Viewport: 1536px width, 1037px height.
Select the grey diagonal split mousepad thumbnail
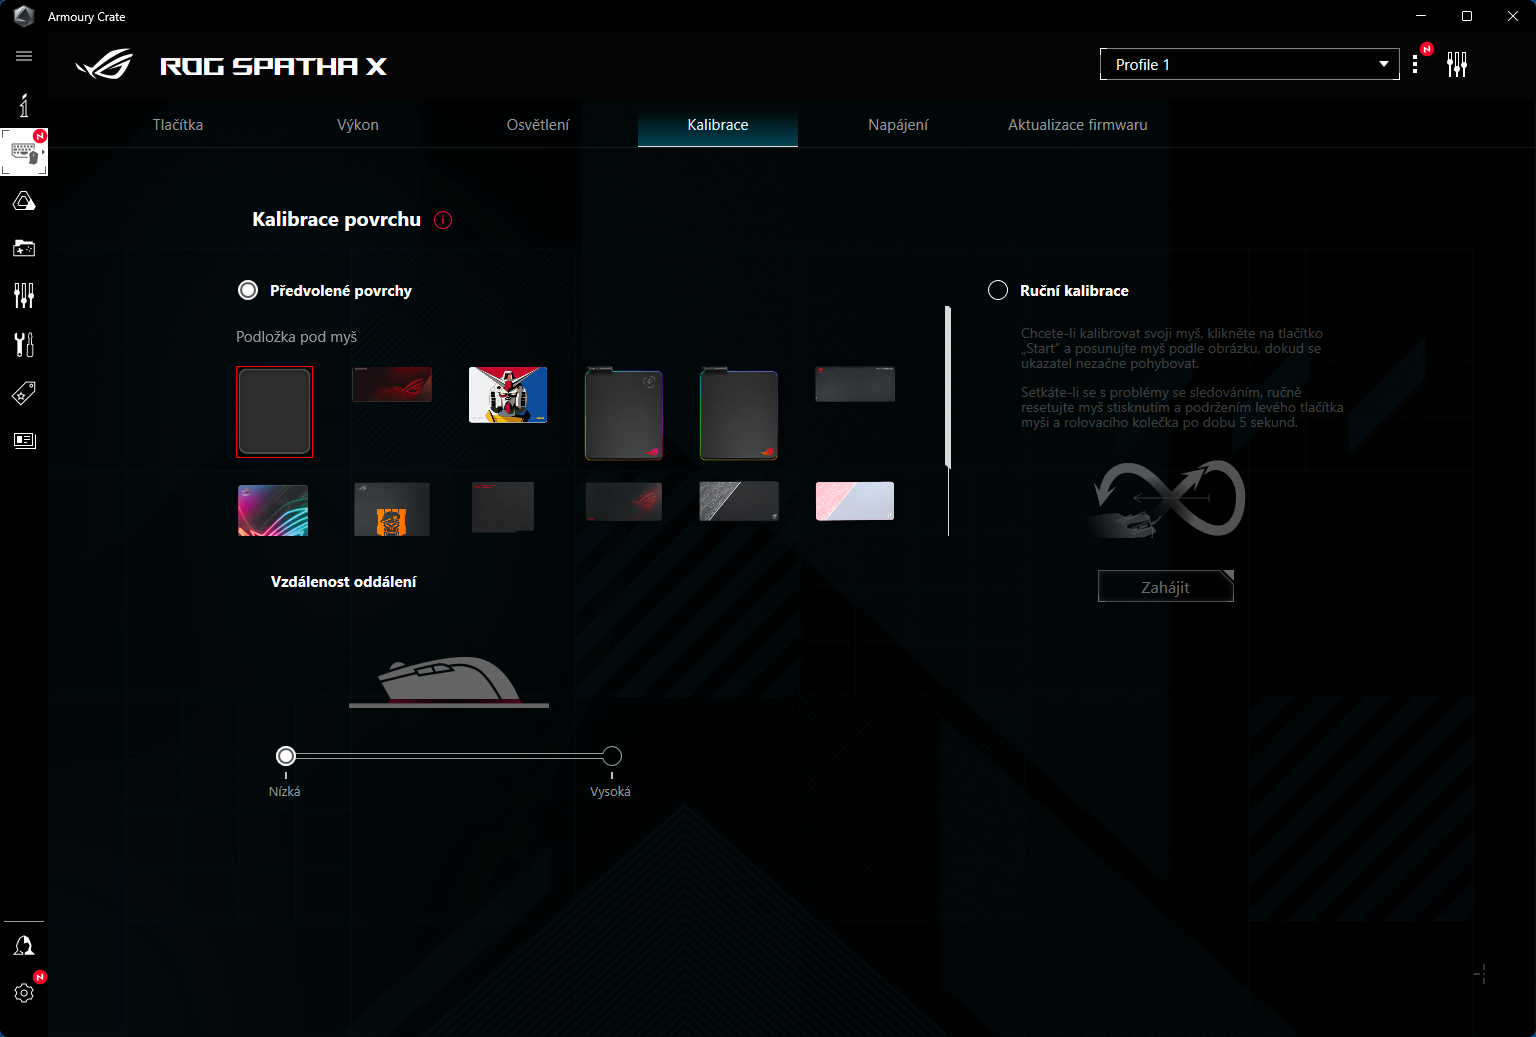point(739,501)
